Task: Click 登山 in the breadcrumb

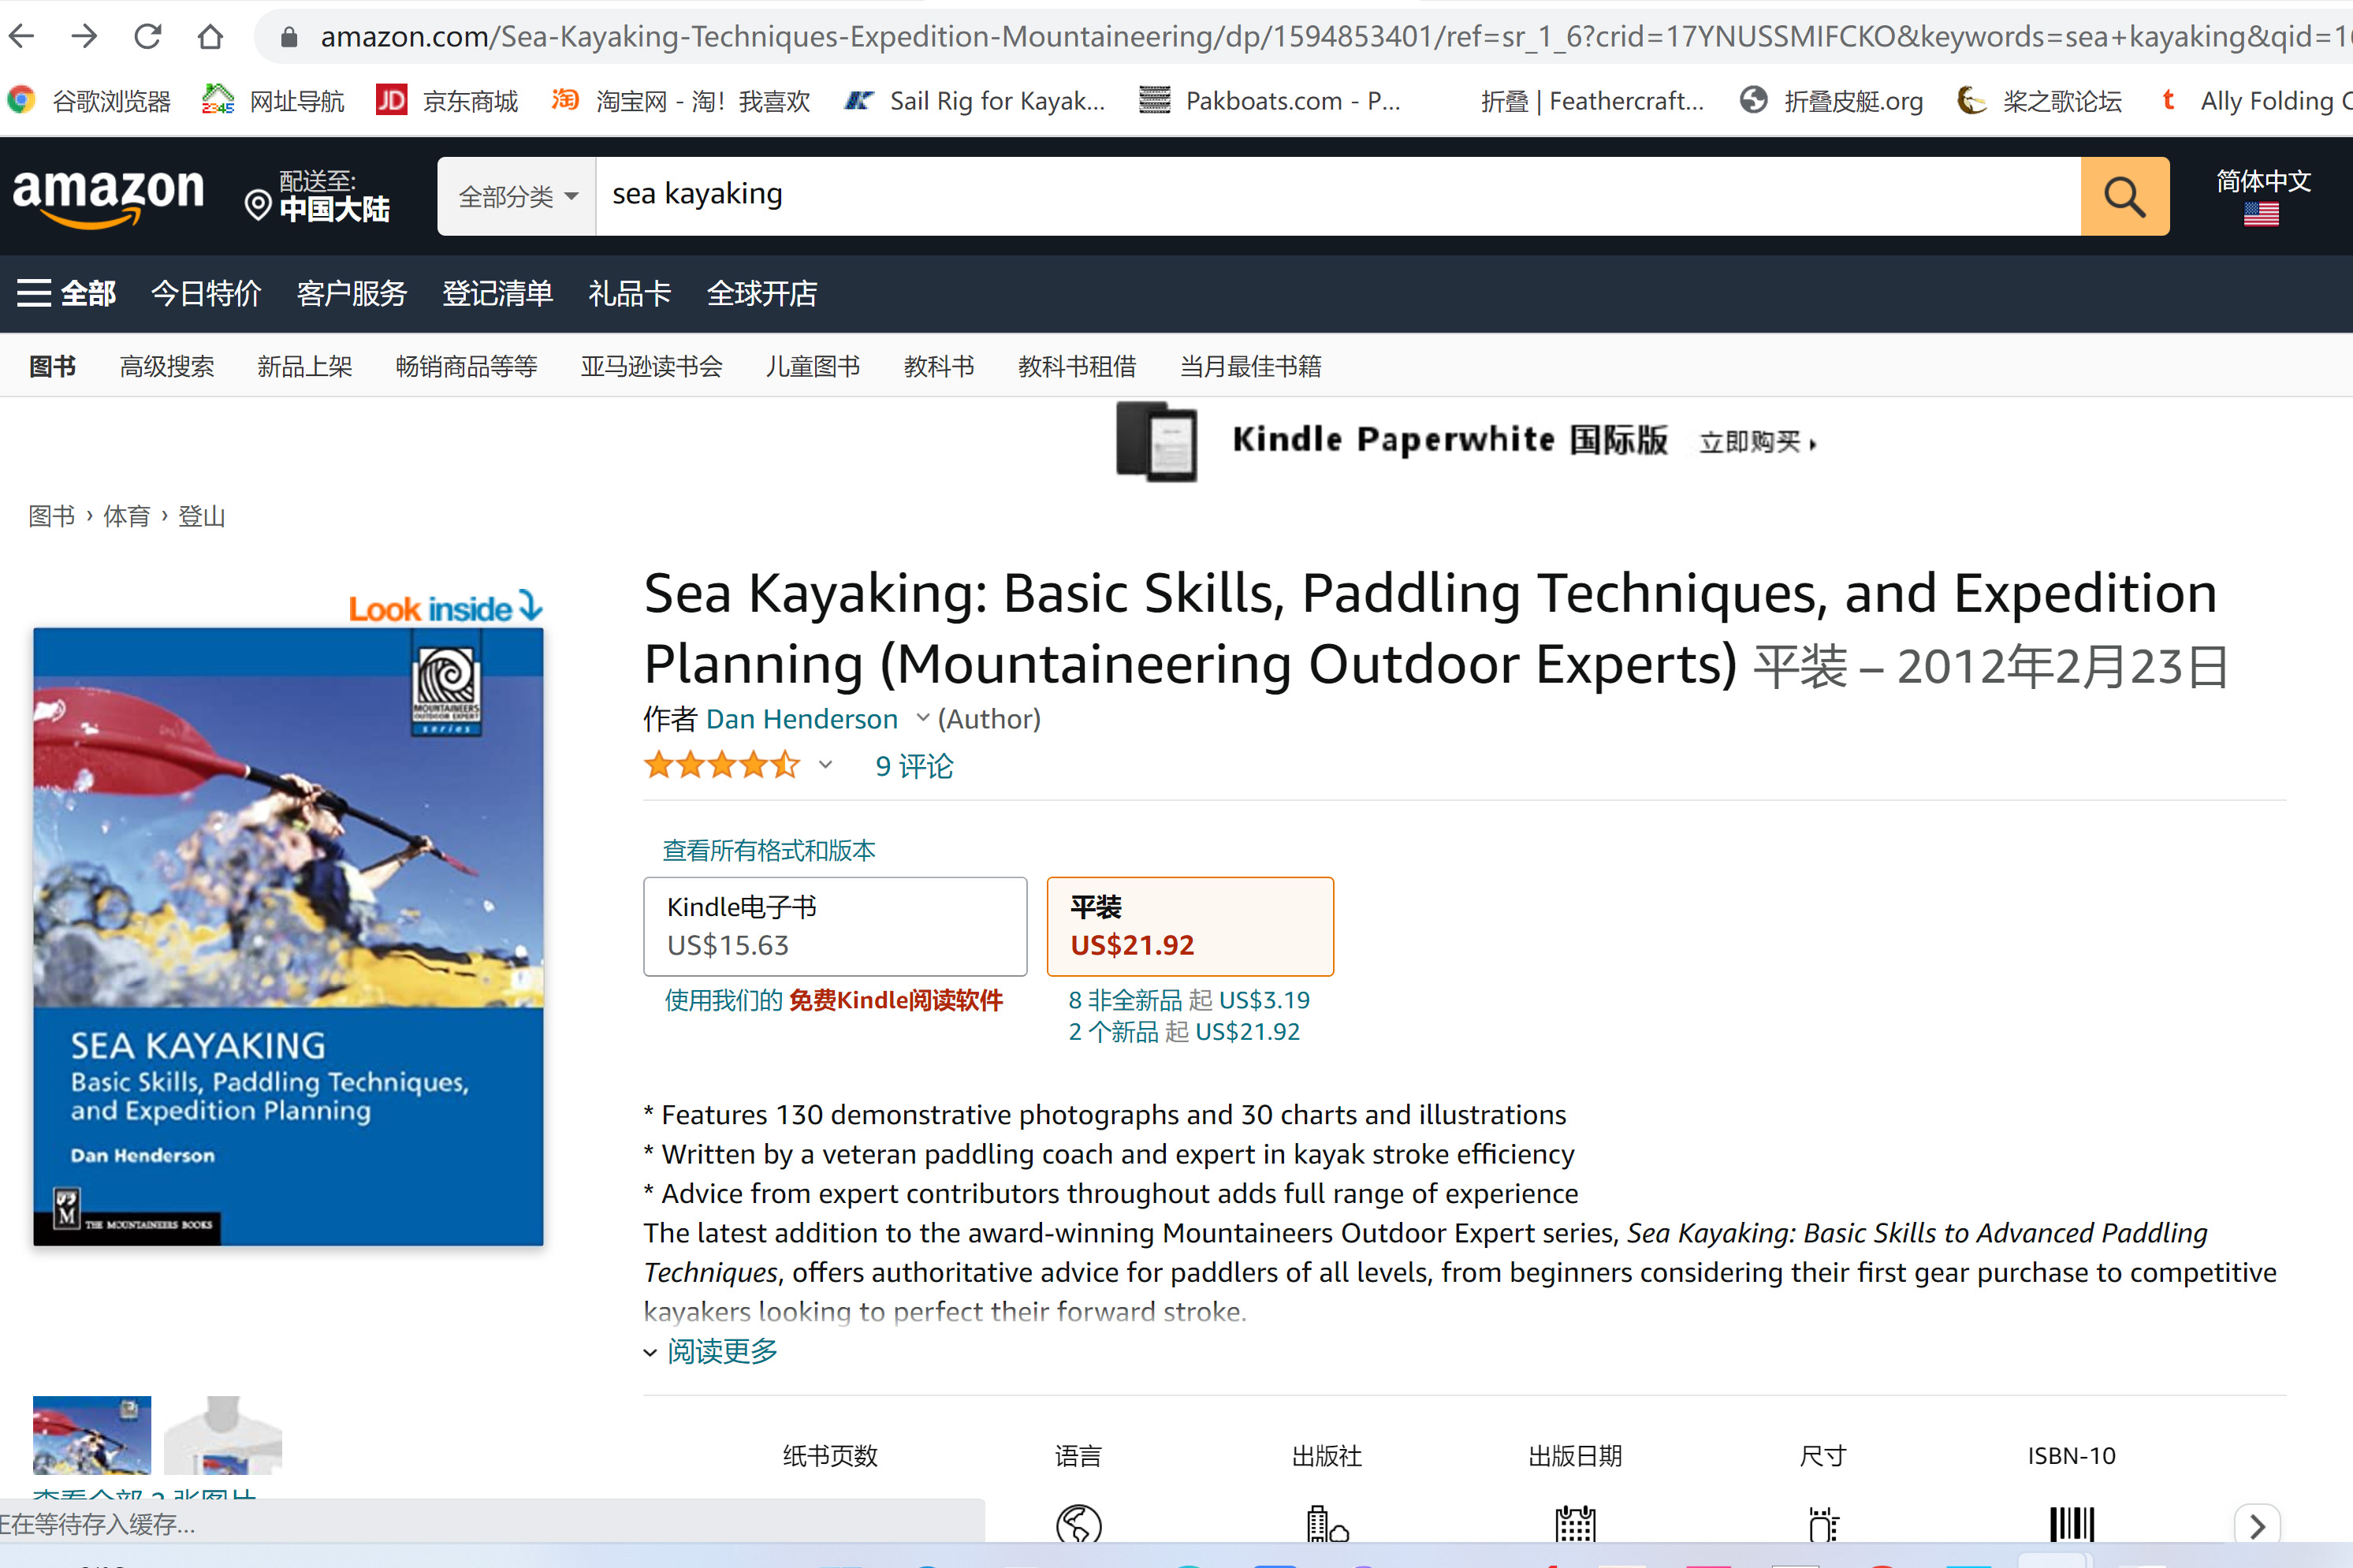Action: (x=202, y=516)
